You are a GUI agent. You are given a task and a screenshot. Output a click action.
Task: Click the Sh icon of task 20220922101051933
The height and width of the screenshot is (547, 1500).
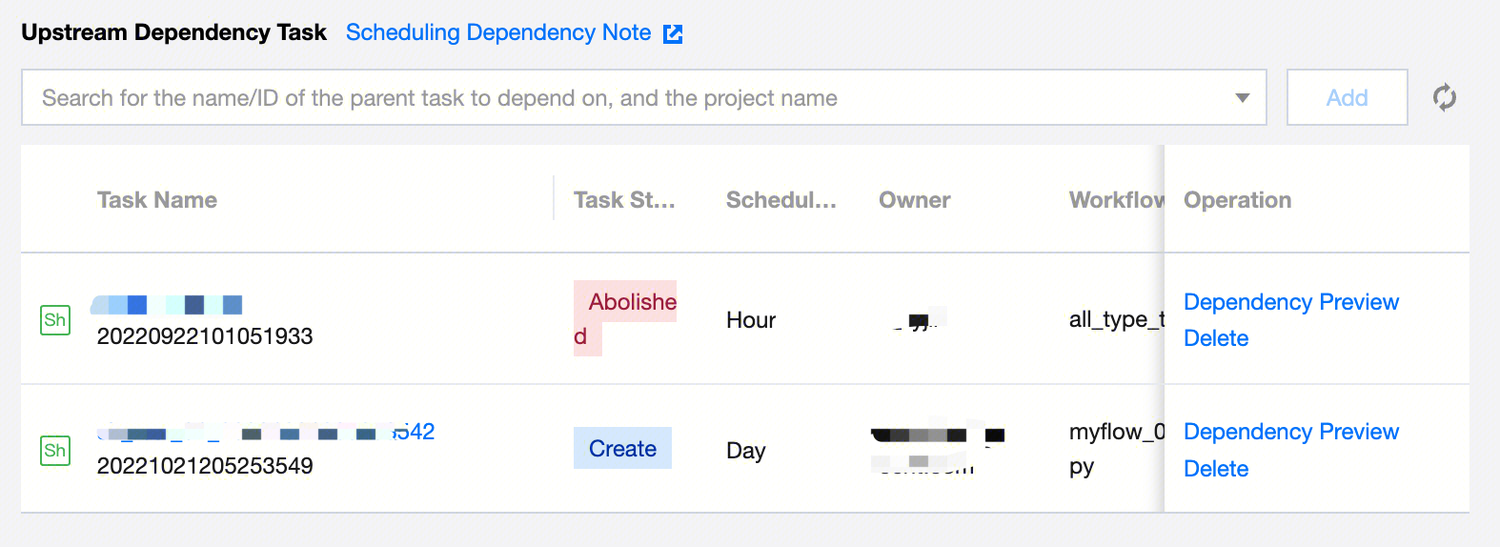click(55, 320)
